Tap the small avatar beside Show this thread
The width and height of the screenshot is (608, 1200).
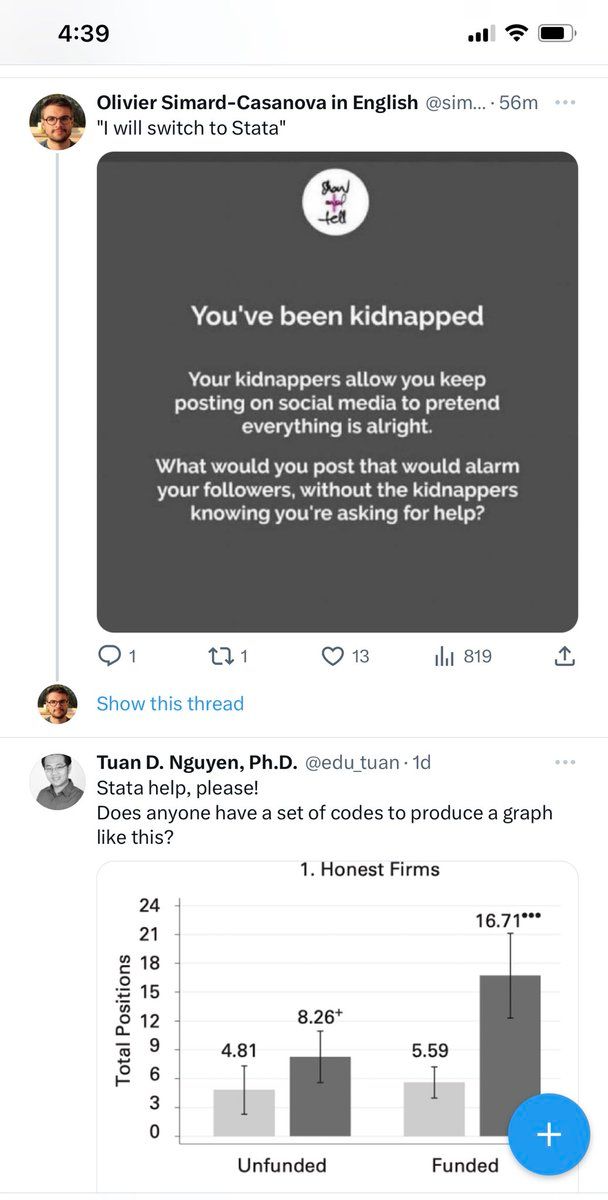[x=57, y=704]
